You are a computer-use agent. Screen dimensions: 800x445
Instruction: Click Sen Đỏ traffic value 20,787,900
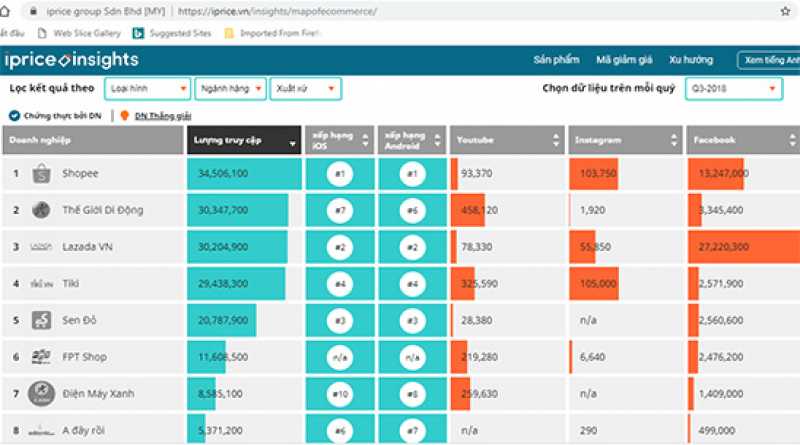pyautogui.click(x=223, y=320)
